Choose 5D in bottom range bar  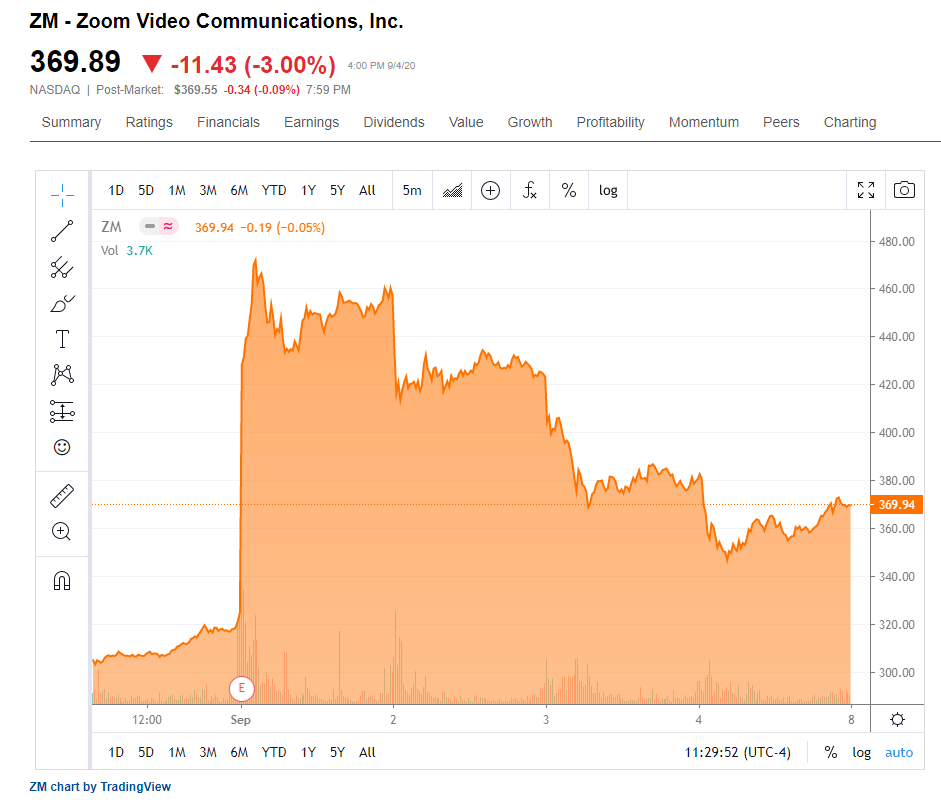tap(146, 753)
